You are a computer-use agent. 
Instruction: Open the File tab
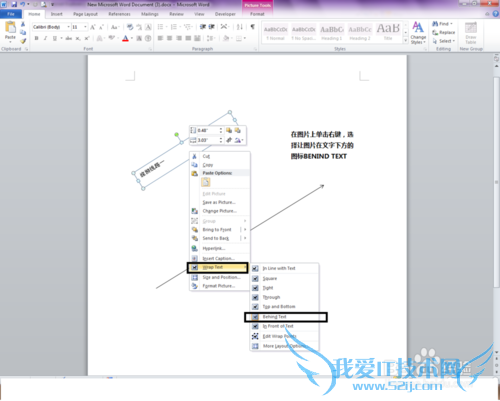tap(11, 14)
